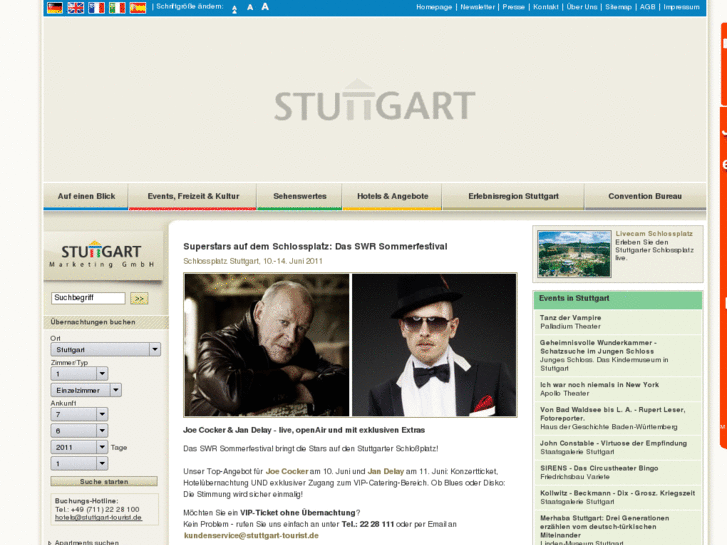Click the Suche starten button
This screenshot has width=727, height=545.
click(x=104, y=481)
